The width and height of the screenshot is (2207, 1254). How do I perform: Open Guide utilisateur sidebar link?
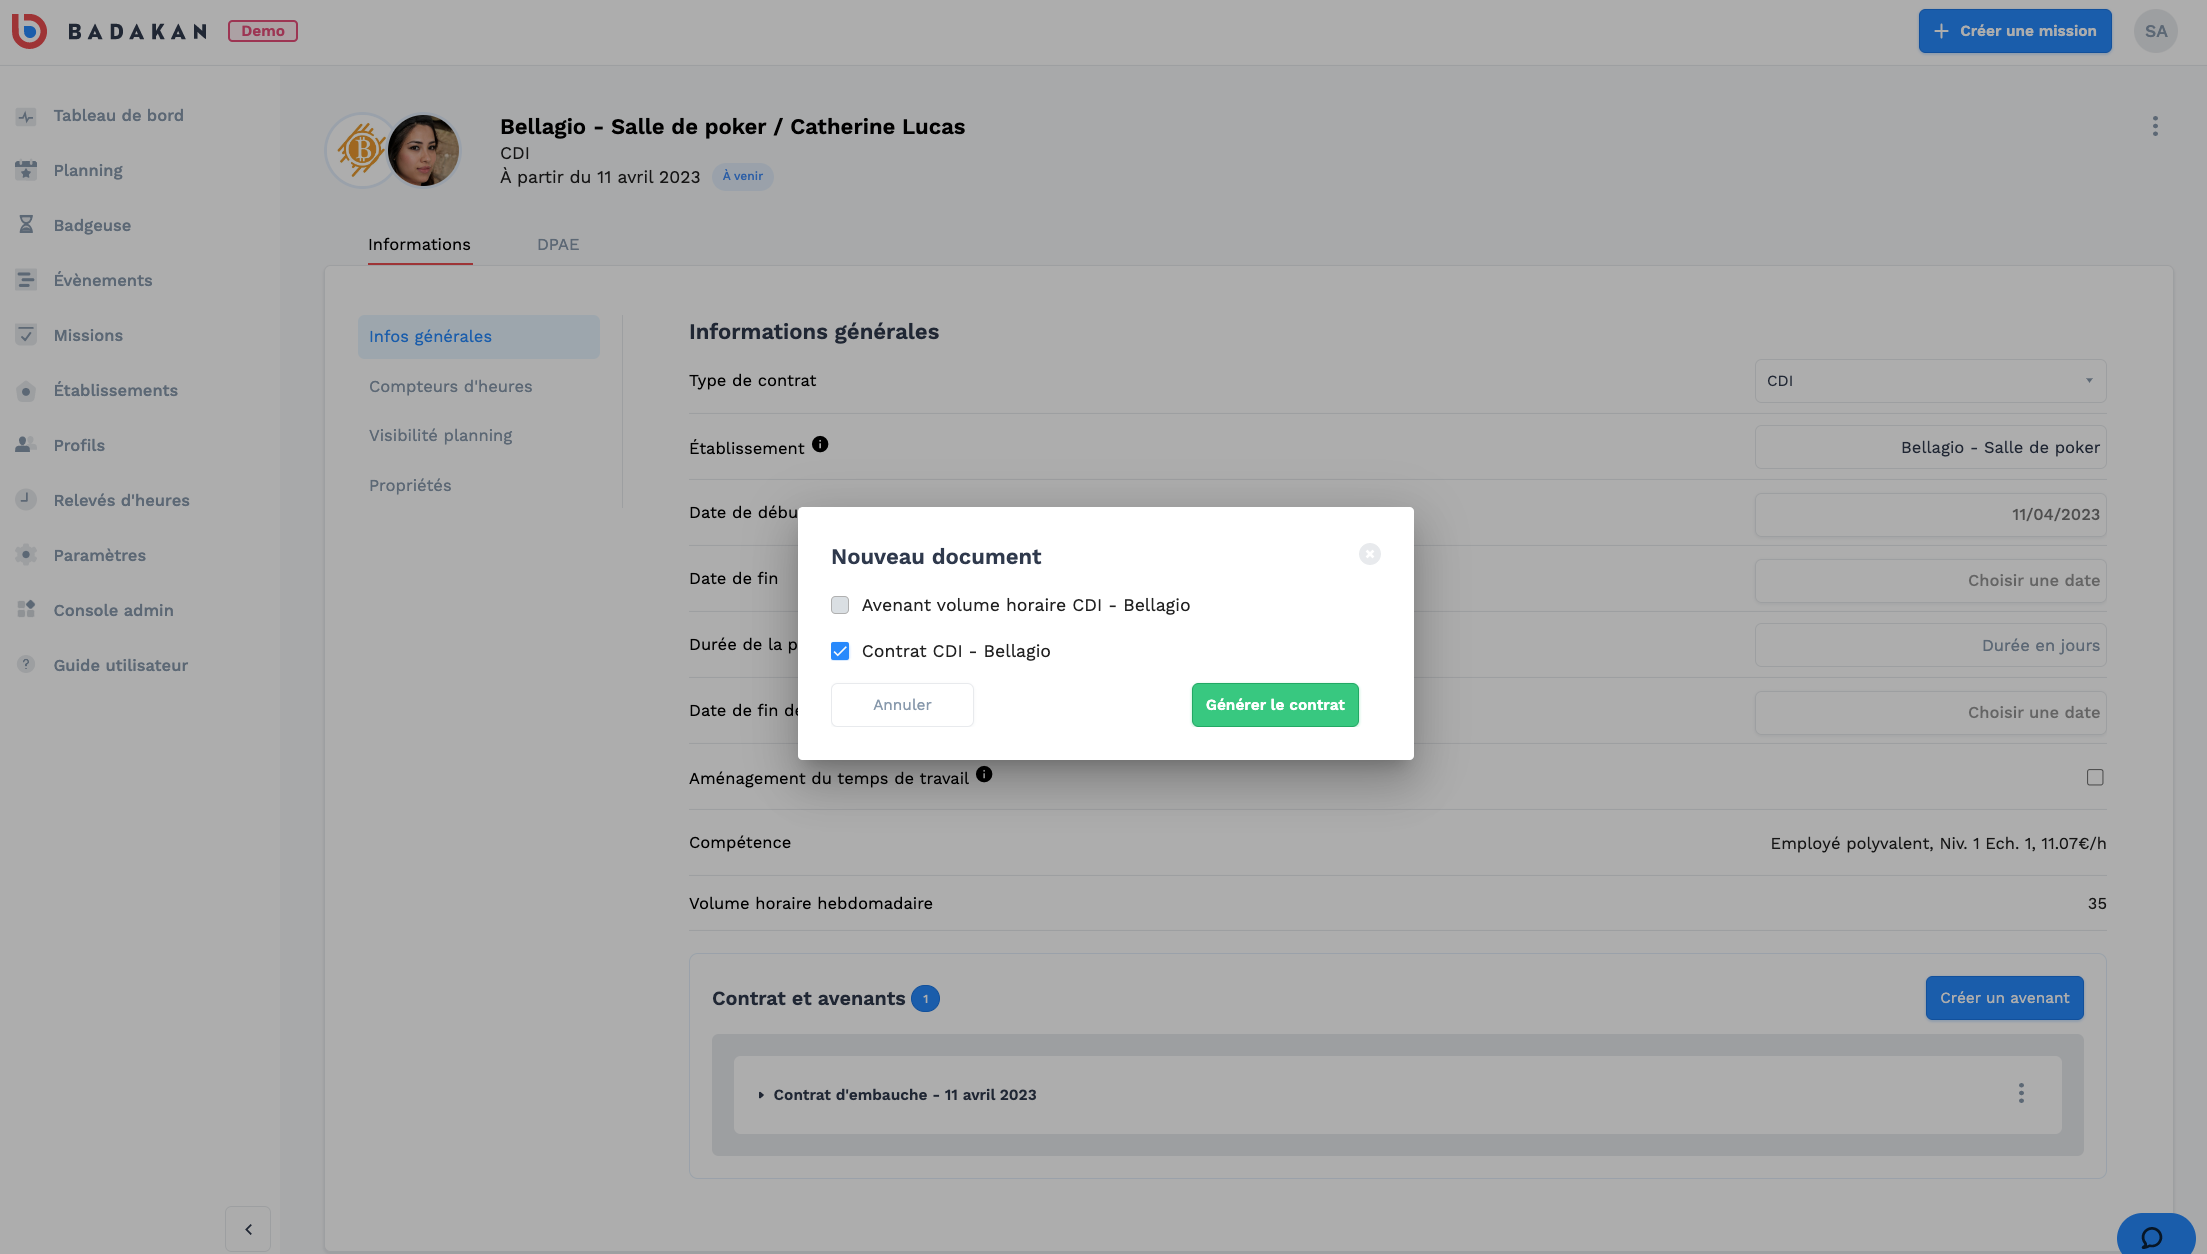[121, 666]
